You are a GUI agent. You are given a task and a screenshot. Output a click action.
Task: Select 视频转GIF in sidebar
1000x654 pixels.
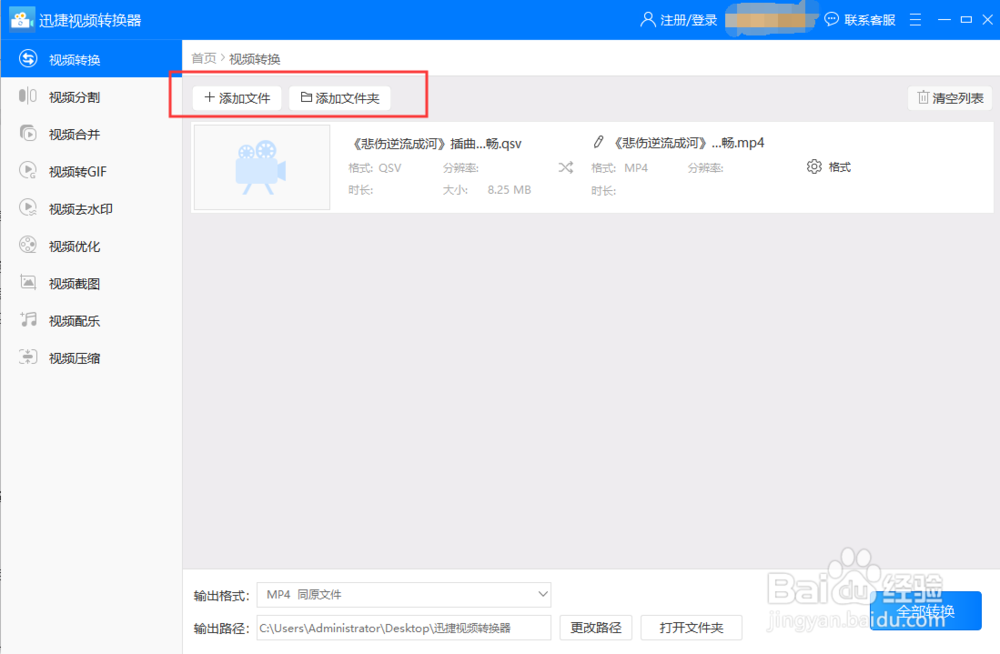[x=91, y=172]
